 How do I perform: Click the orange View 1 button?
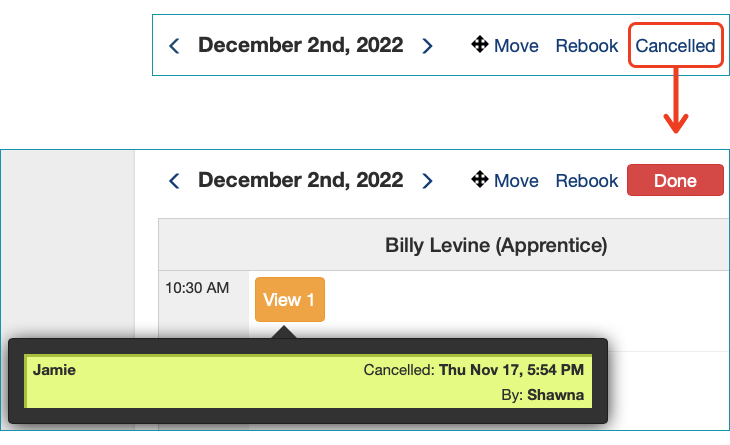(290, 299)
